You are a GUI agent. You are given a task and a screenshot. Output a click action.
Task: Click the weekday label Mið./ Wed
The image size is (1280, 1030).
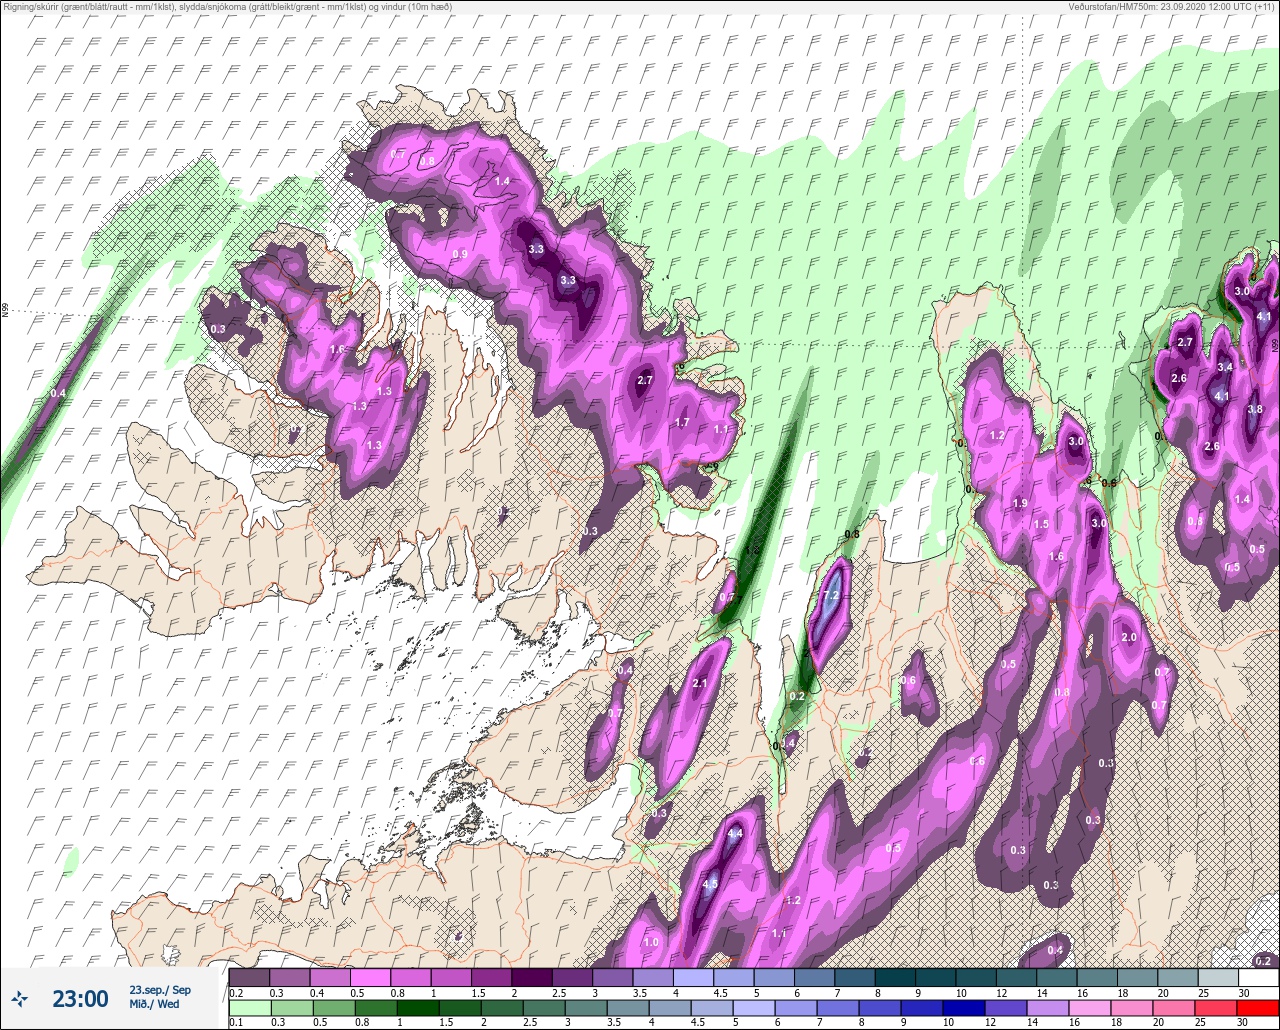tap(155, 1004)
